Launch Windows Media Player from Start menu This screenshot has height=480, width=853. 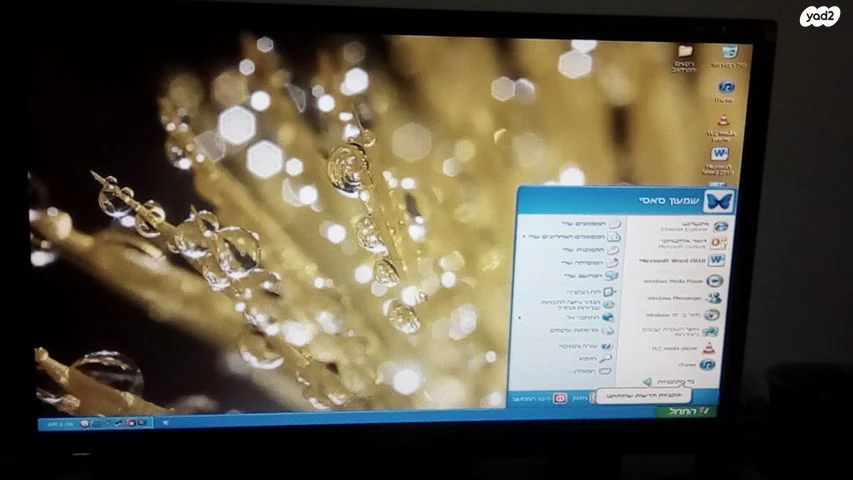(683, 281)
